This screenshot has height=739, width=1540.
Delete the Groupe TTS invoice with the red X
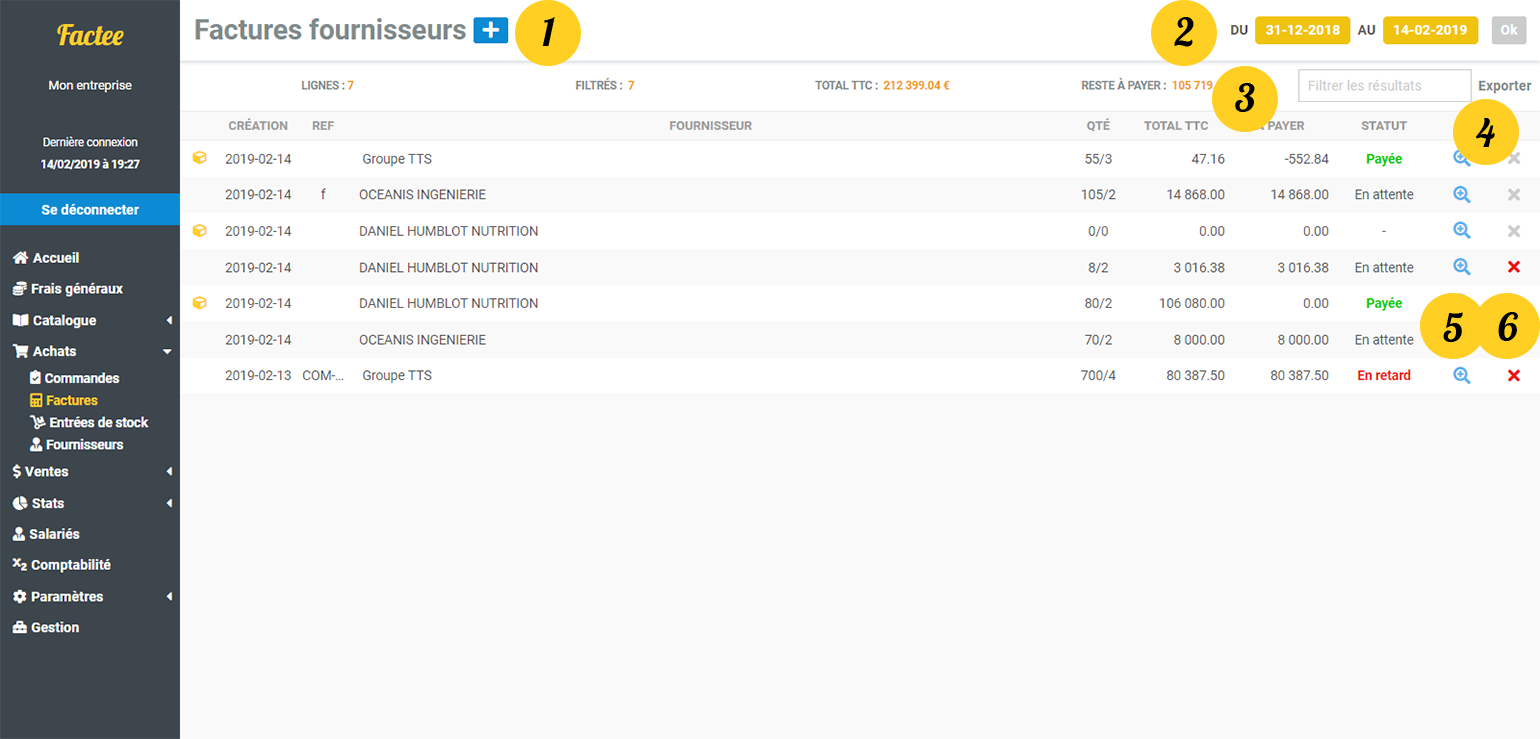click(1514, 375)
